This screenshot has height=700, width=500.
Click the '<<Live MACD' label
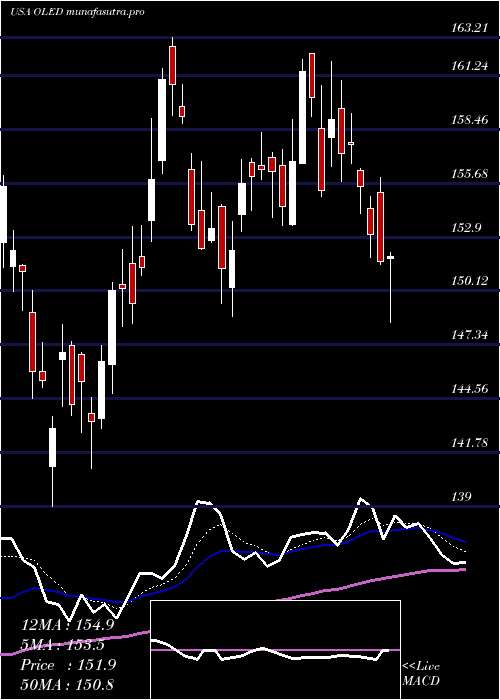421,673
